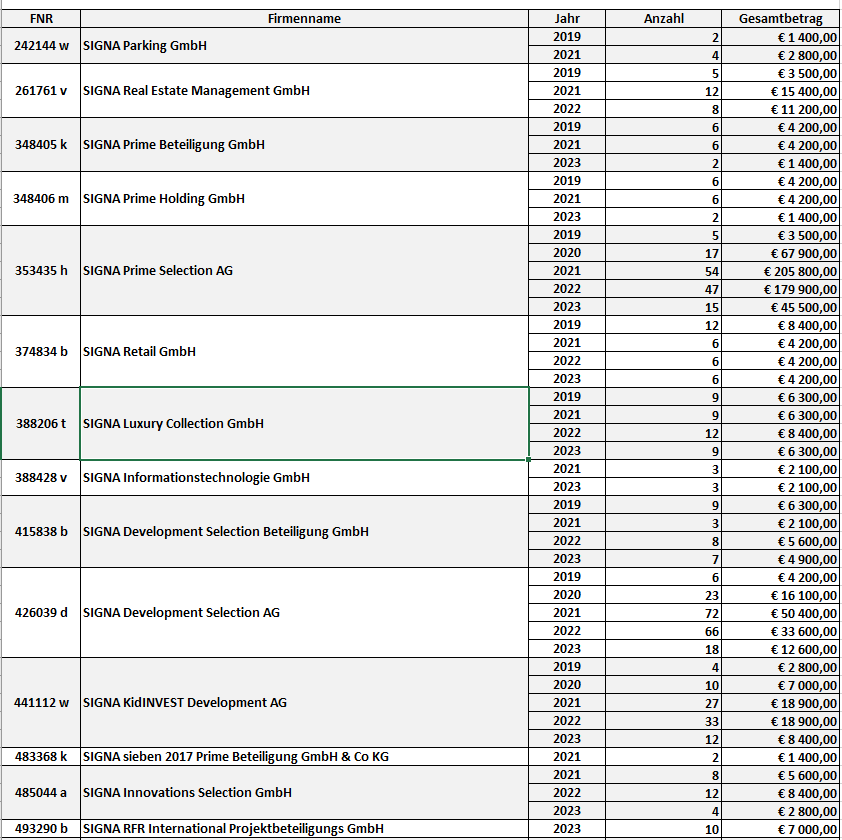Click the Jahr column header cell
Viewport: 842px width, 840px height.
point(566,19)
